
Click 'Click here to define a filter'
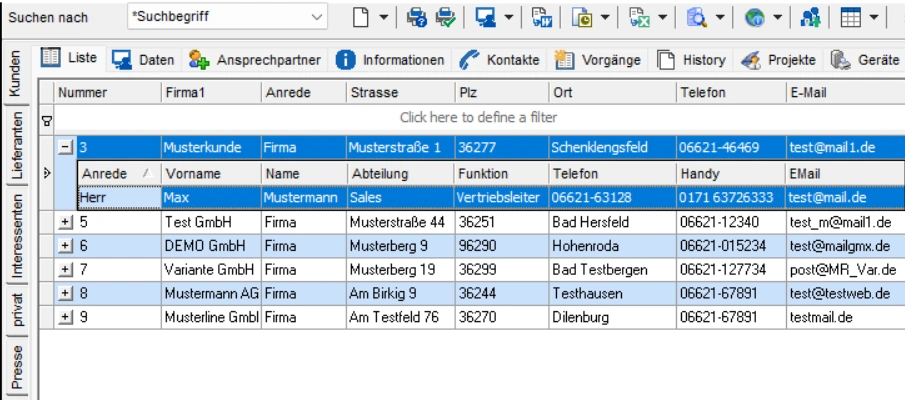[x=478, y=118]
